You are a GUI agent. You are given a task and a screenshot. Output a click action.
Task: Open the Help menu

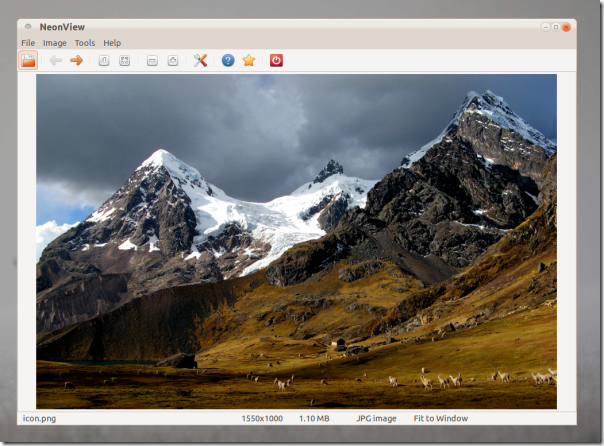click(112, 43)
